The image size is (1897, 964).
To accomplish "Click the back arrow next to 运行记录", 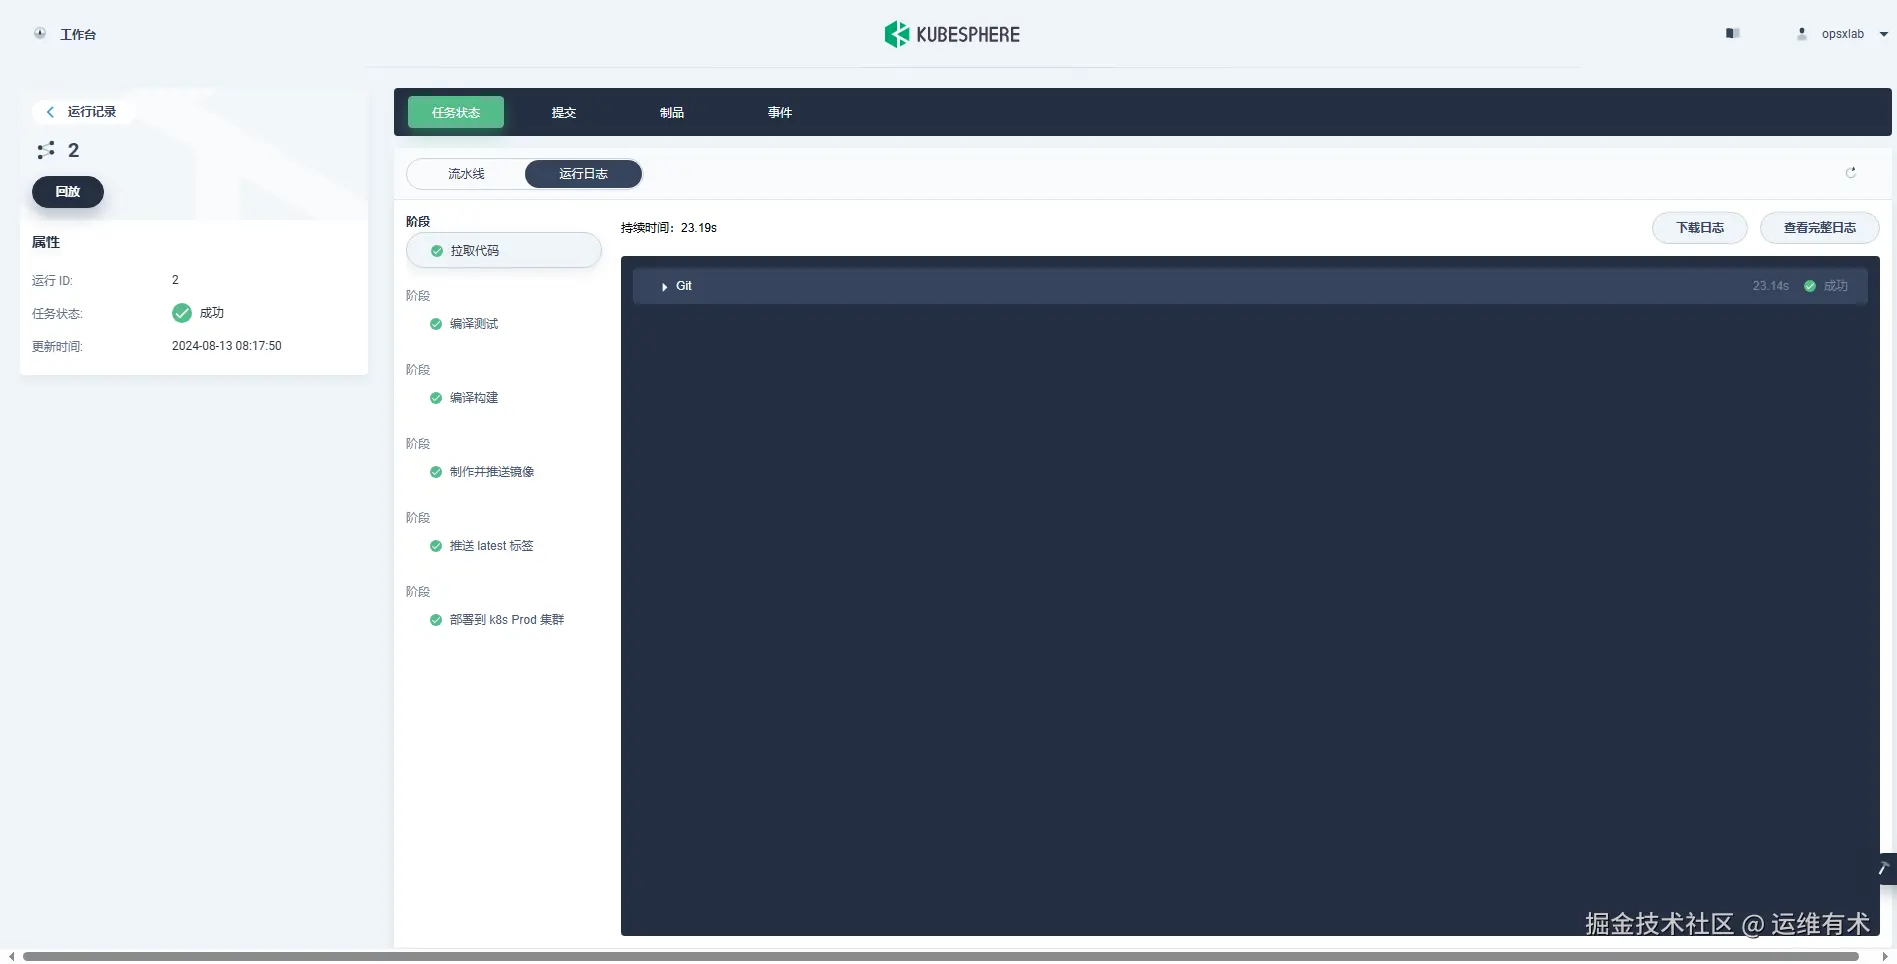I will [49, 112].
